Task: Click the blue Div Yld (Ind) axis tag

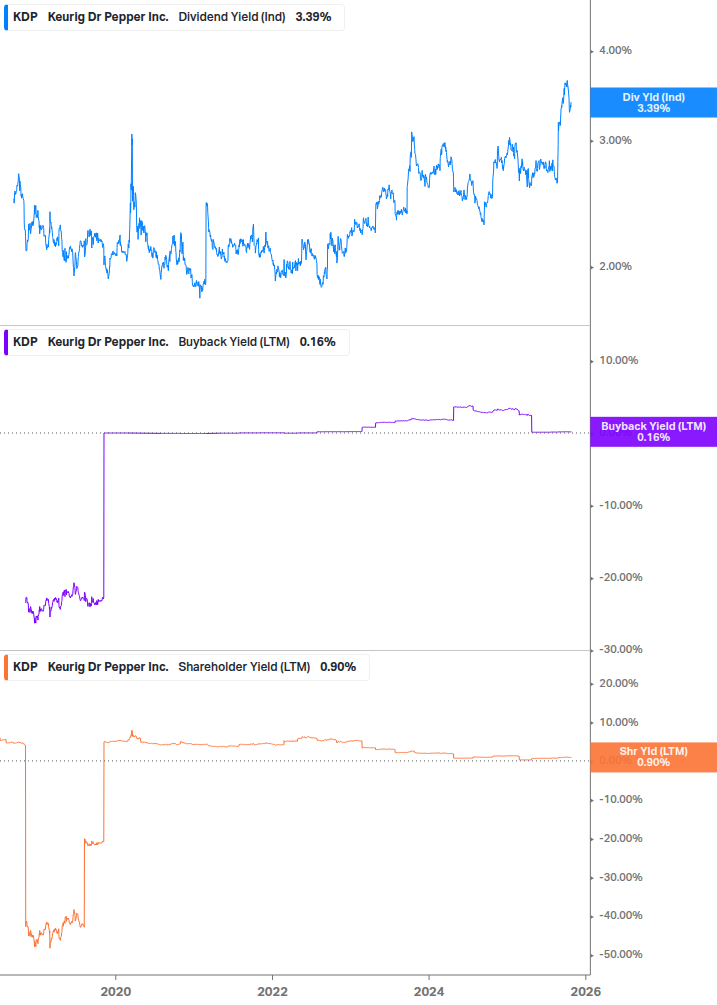Action: tap(653, 102)
